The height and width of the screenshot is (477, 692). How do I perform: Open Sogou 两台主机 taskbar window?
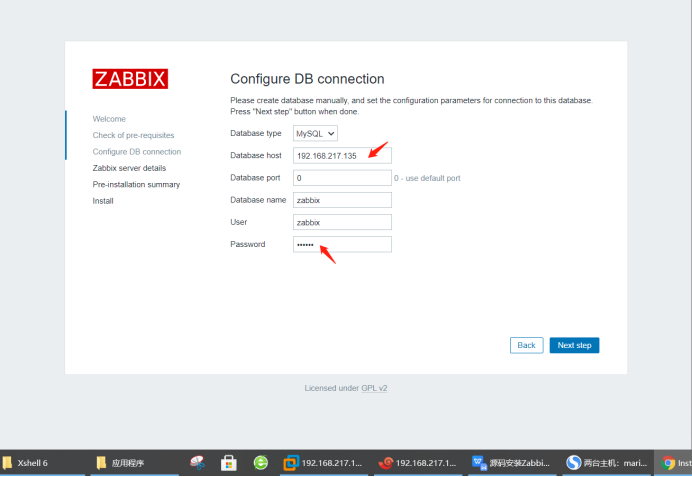click(606, 463)
